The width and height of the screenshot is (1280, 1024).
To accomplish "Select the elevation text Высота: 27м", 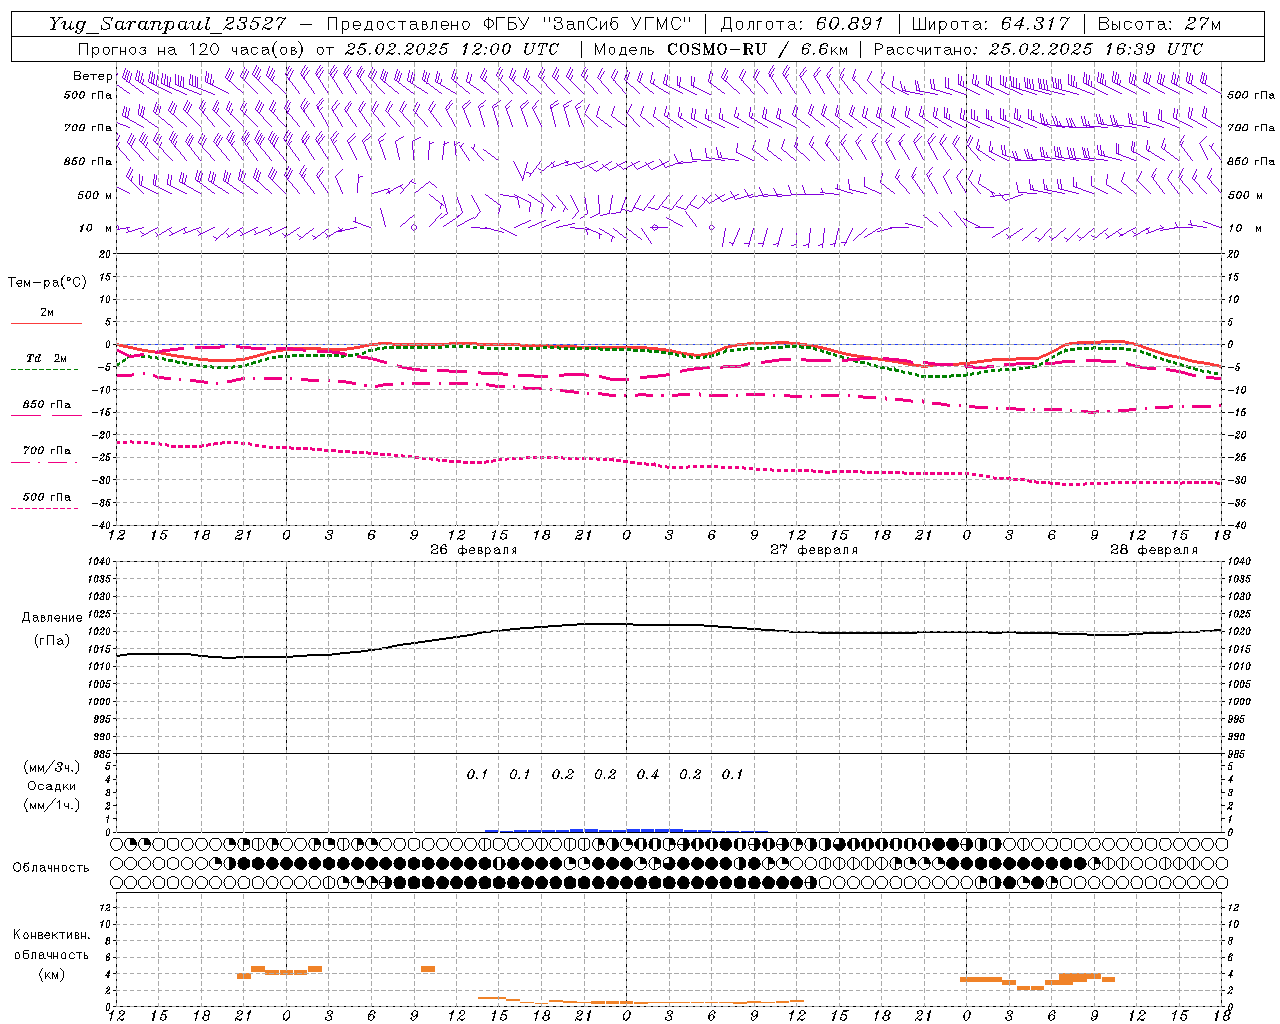I will (1159, 24).
